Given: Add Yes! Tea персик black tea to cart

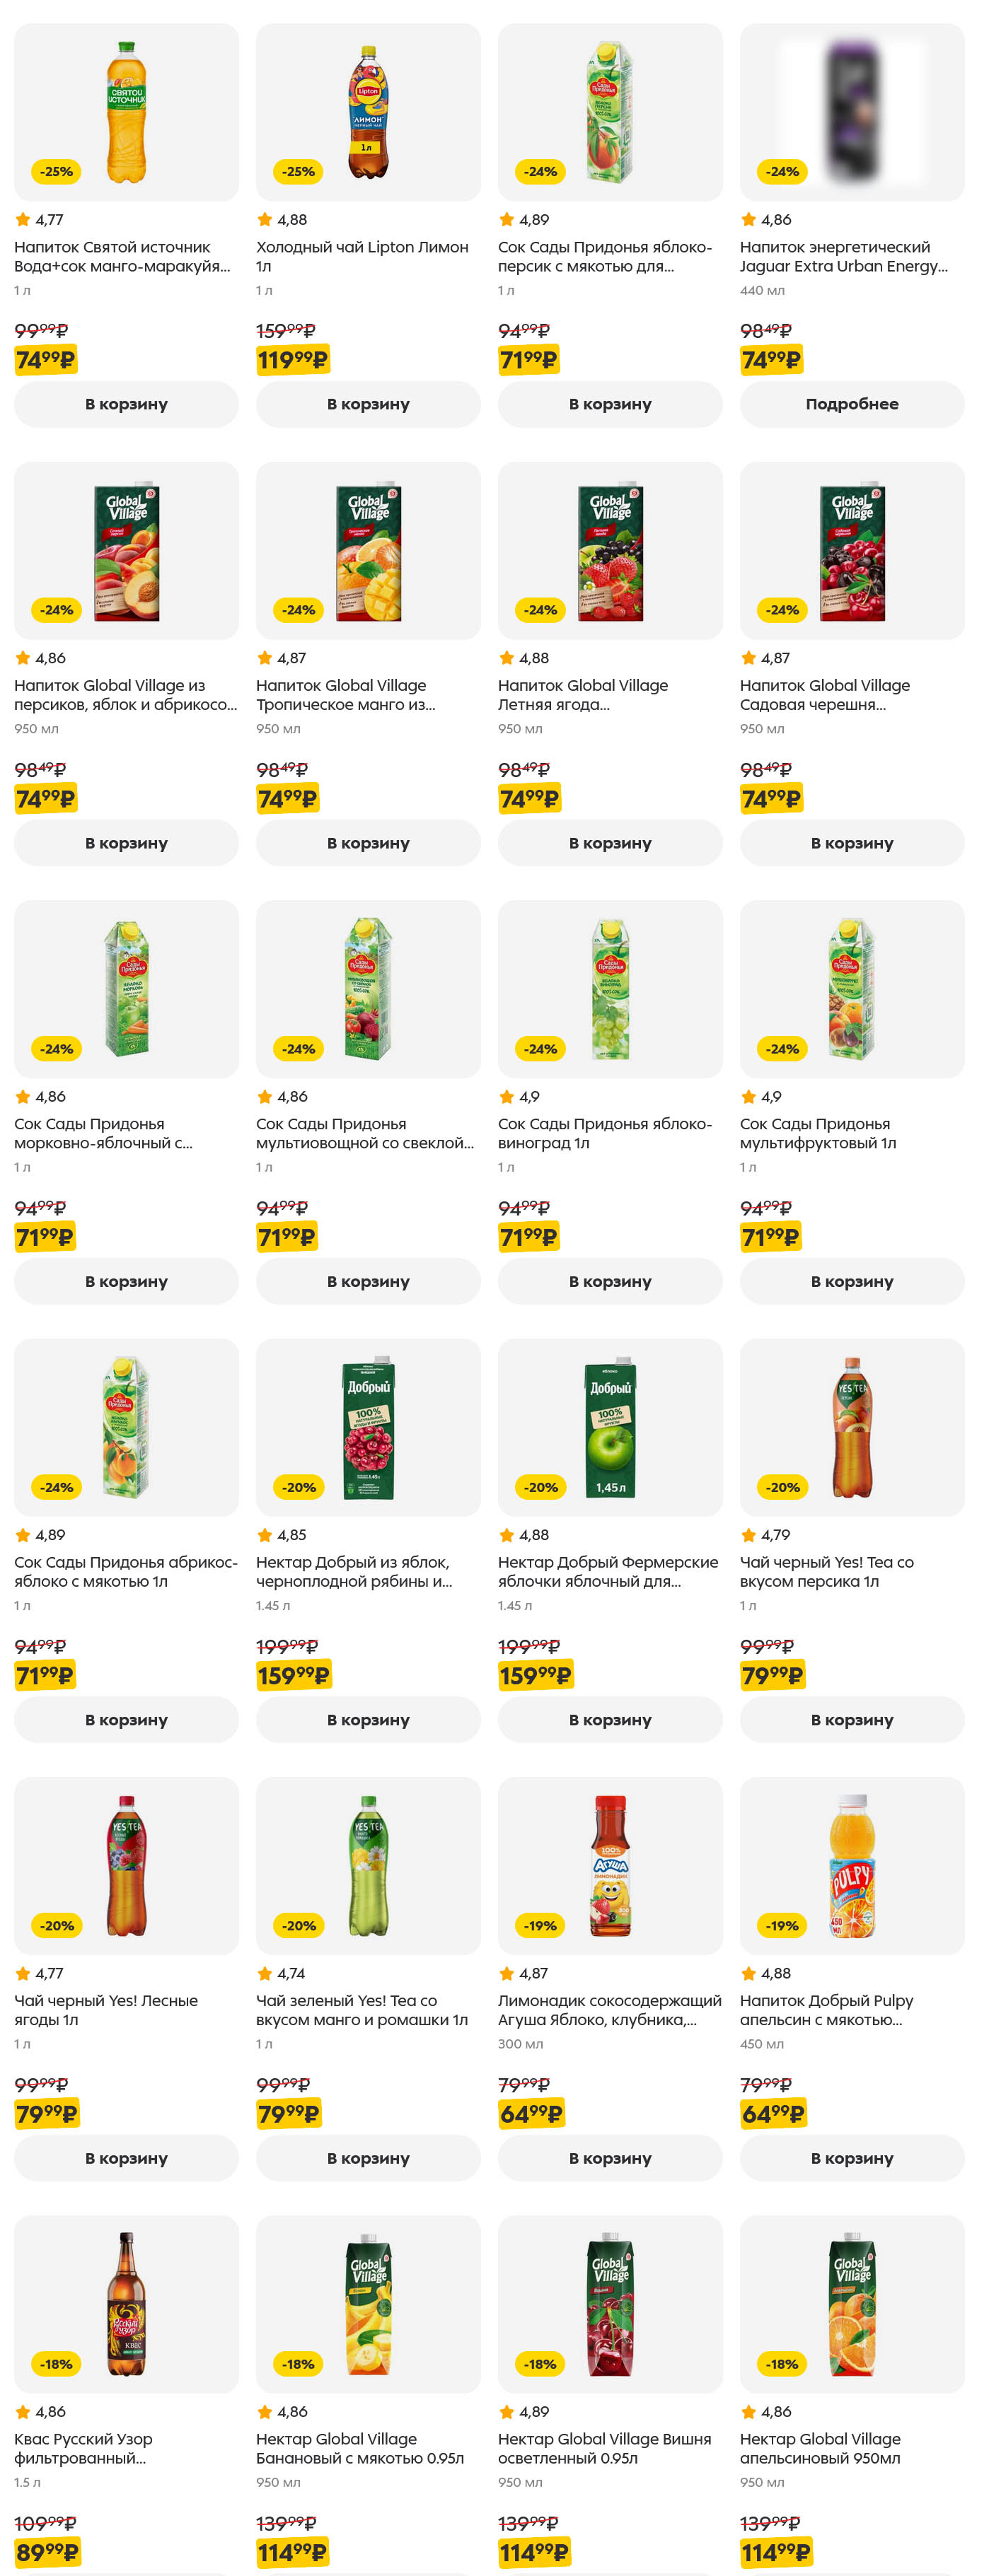Looking at the screenshot, I should coord(852,1720).
